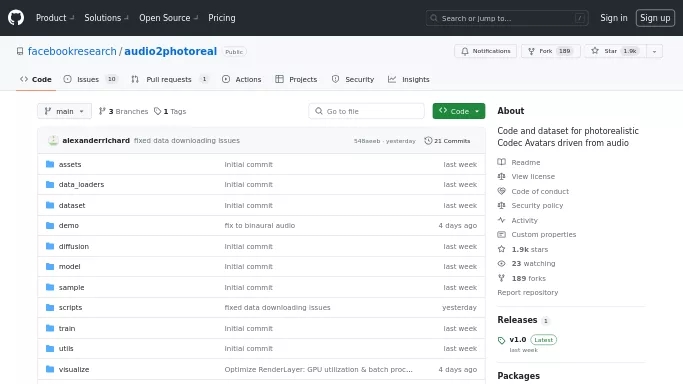The image size is (683, 384).
Task: View the 1 Tags link
Action: pos(170,111)
